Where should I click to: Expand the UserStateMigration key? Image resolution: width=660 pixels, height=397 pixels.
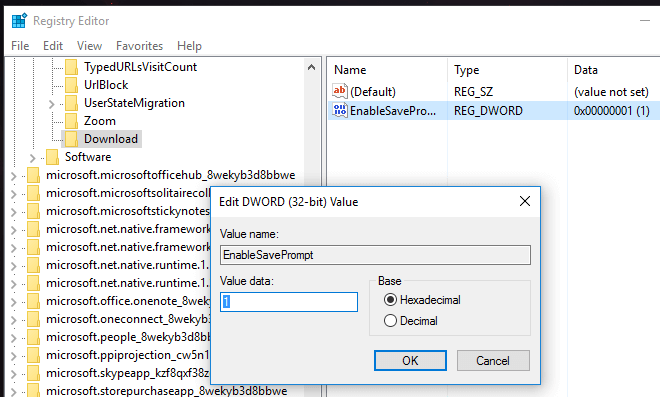(51, 104)
